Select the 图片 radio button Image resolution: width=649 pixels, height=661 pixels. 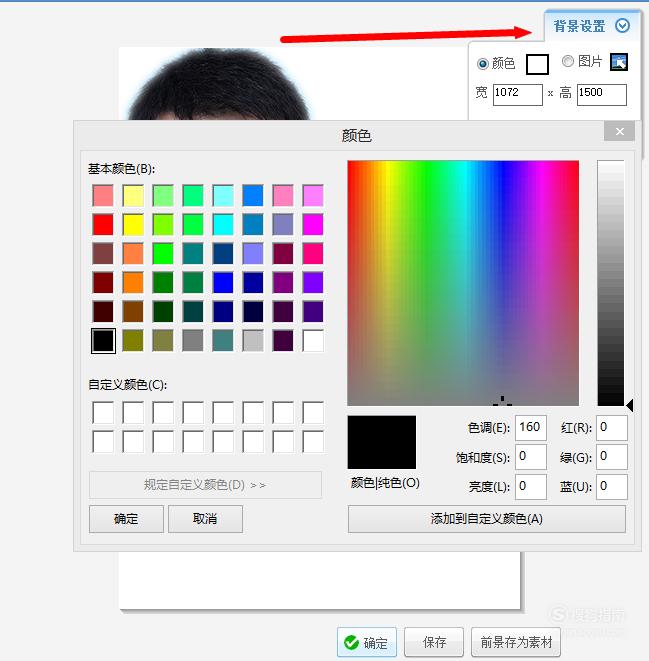tap(568, 61)
